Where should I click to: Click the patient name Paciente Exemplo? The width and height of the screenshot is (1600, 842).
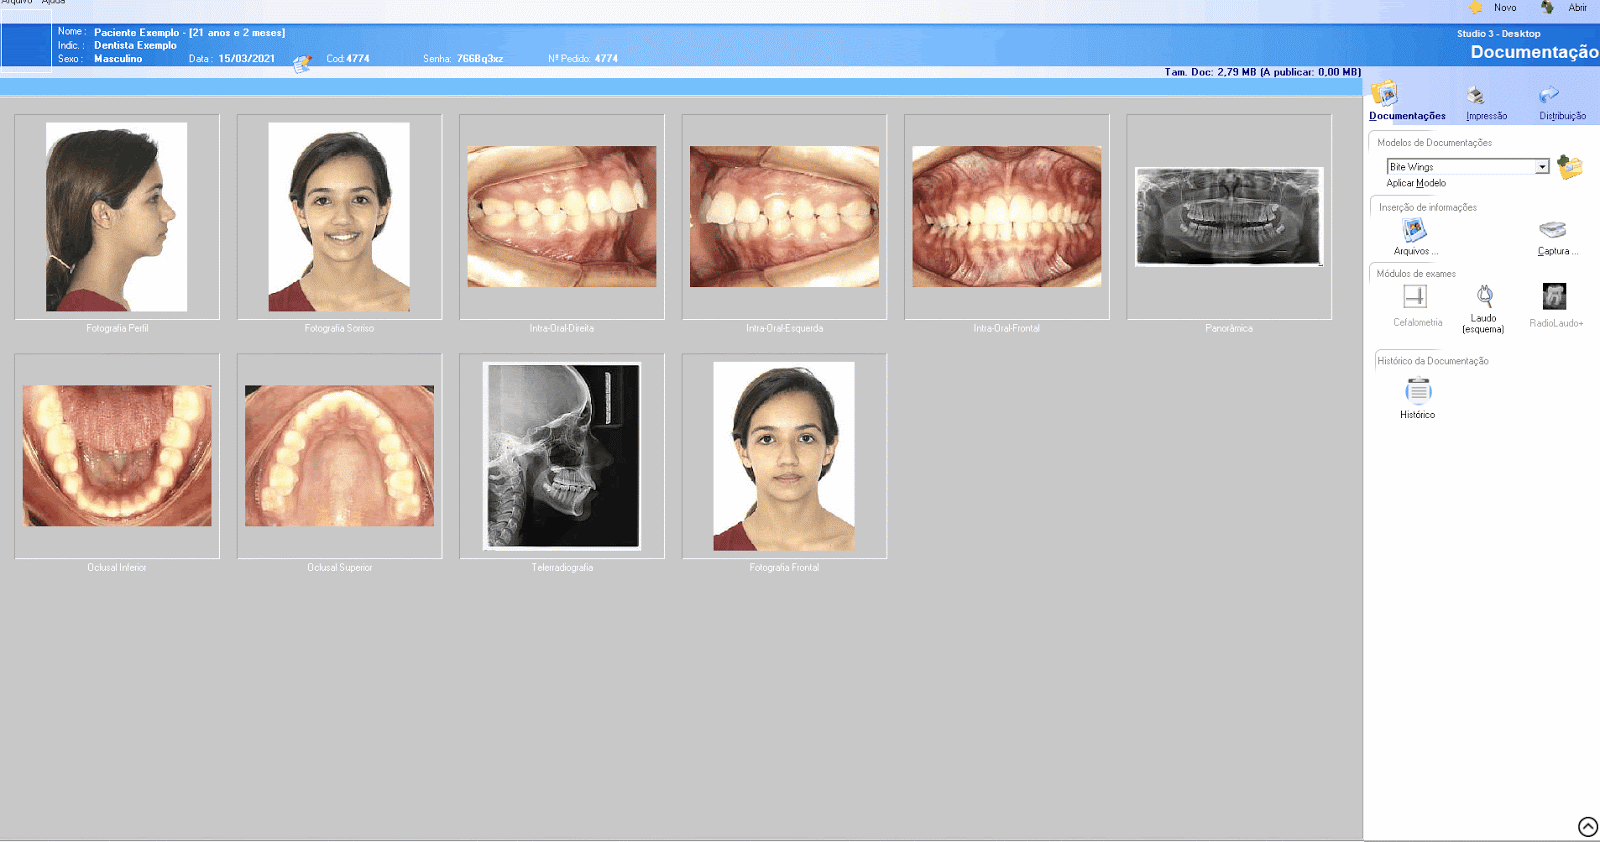tap(137, 33)
